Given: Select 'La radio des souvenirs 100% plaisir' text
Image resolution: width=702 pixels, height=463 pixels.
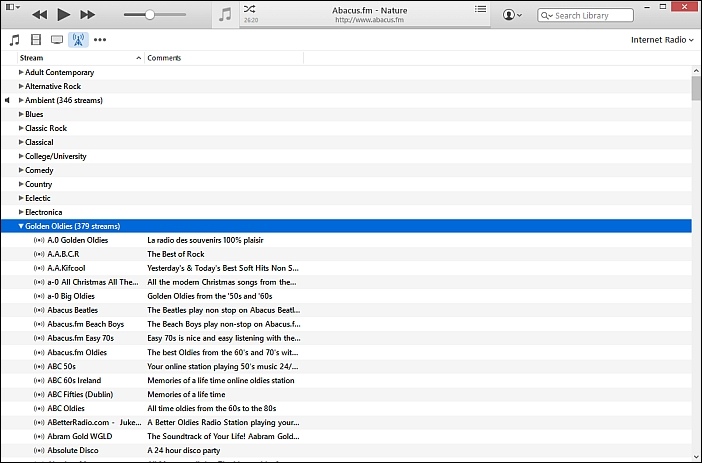Looking at the screenshot, I should [205, 240].
